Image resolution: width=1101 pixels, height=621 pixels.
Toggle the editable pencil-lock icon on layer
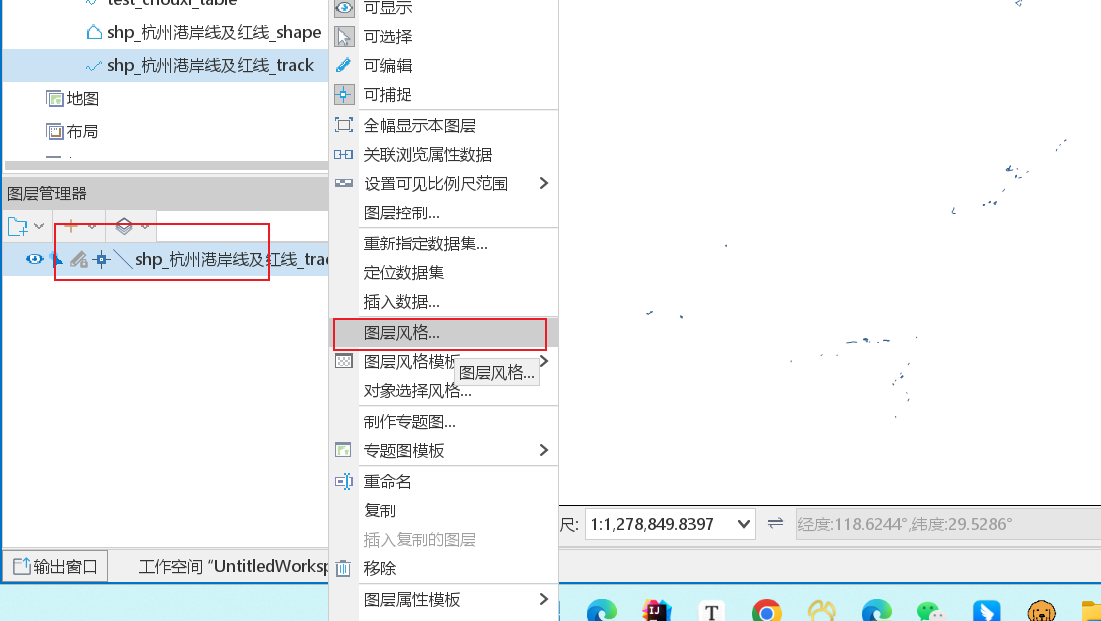79,259
